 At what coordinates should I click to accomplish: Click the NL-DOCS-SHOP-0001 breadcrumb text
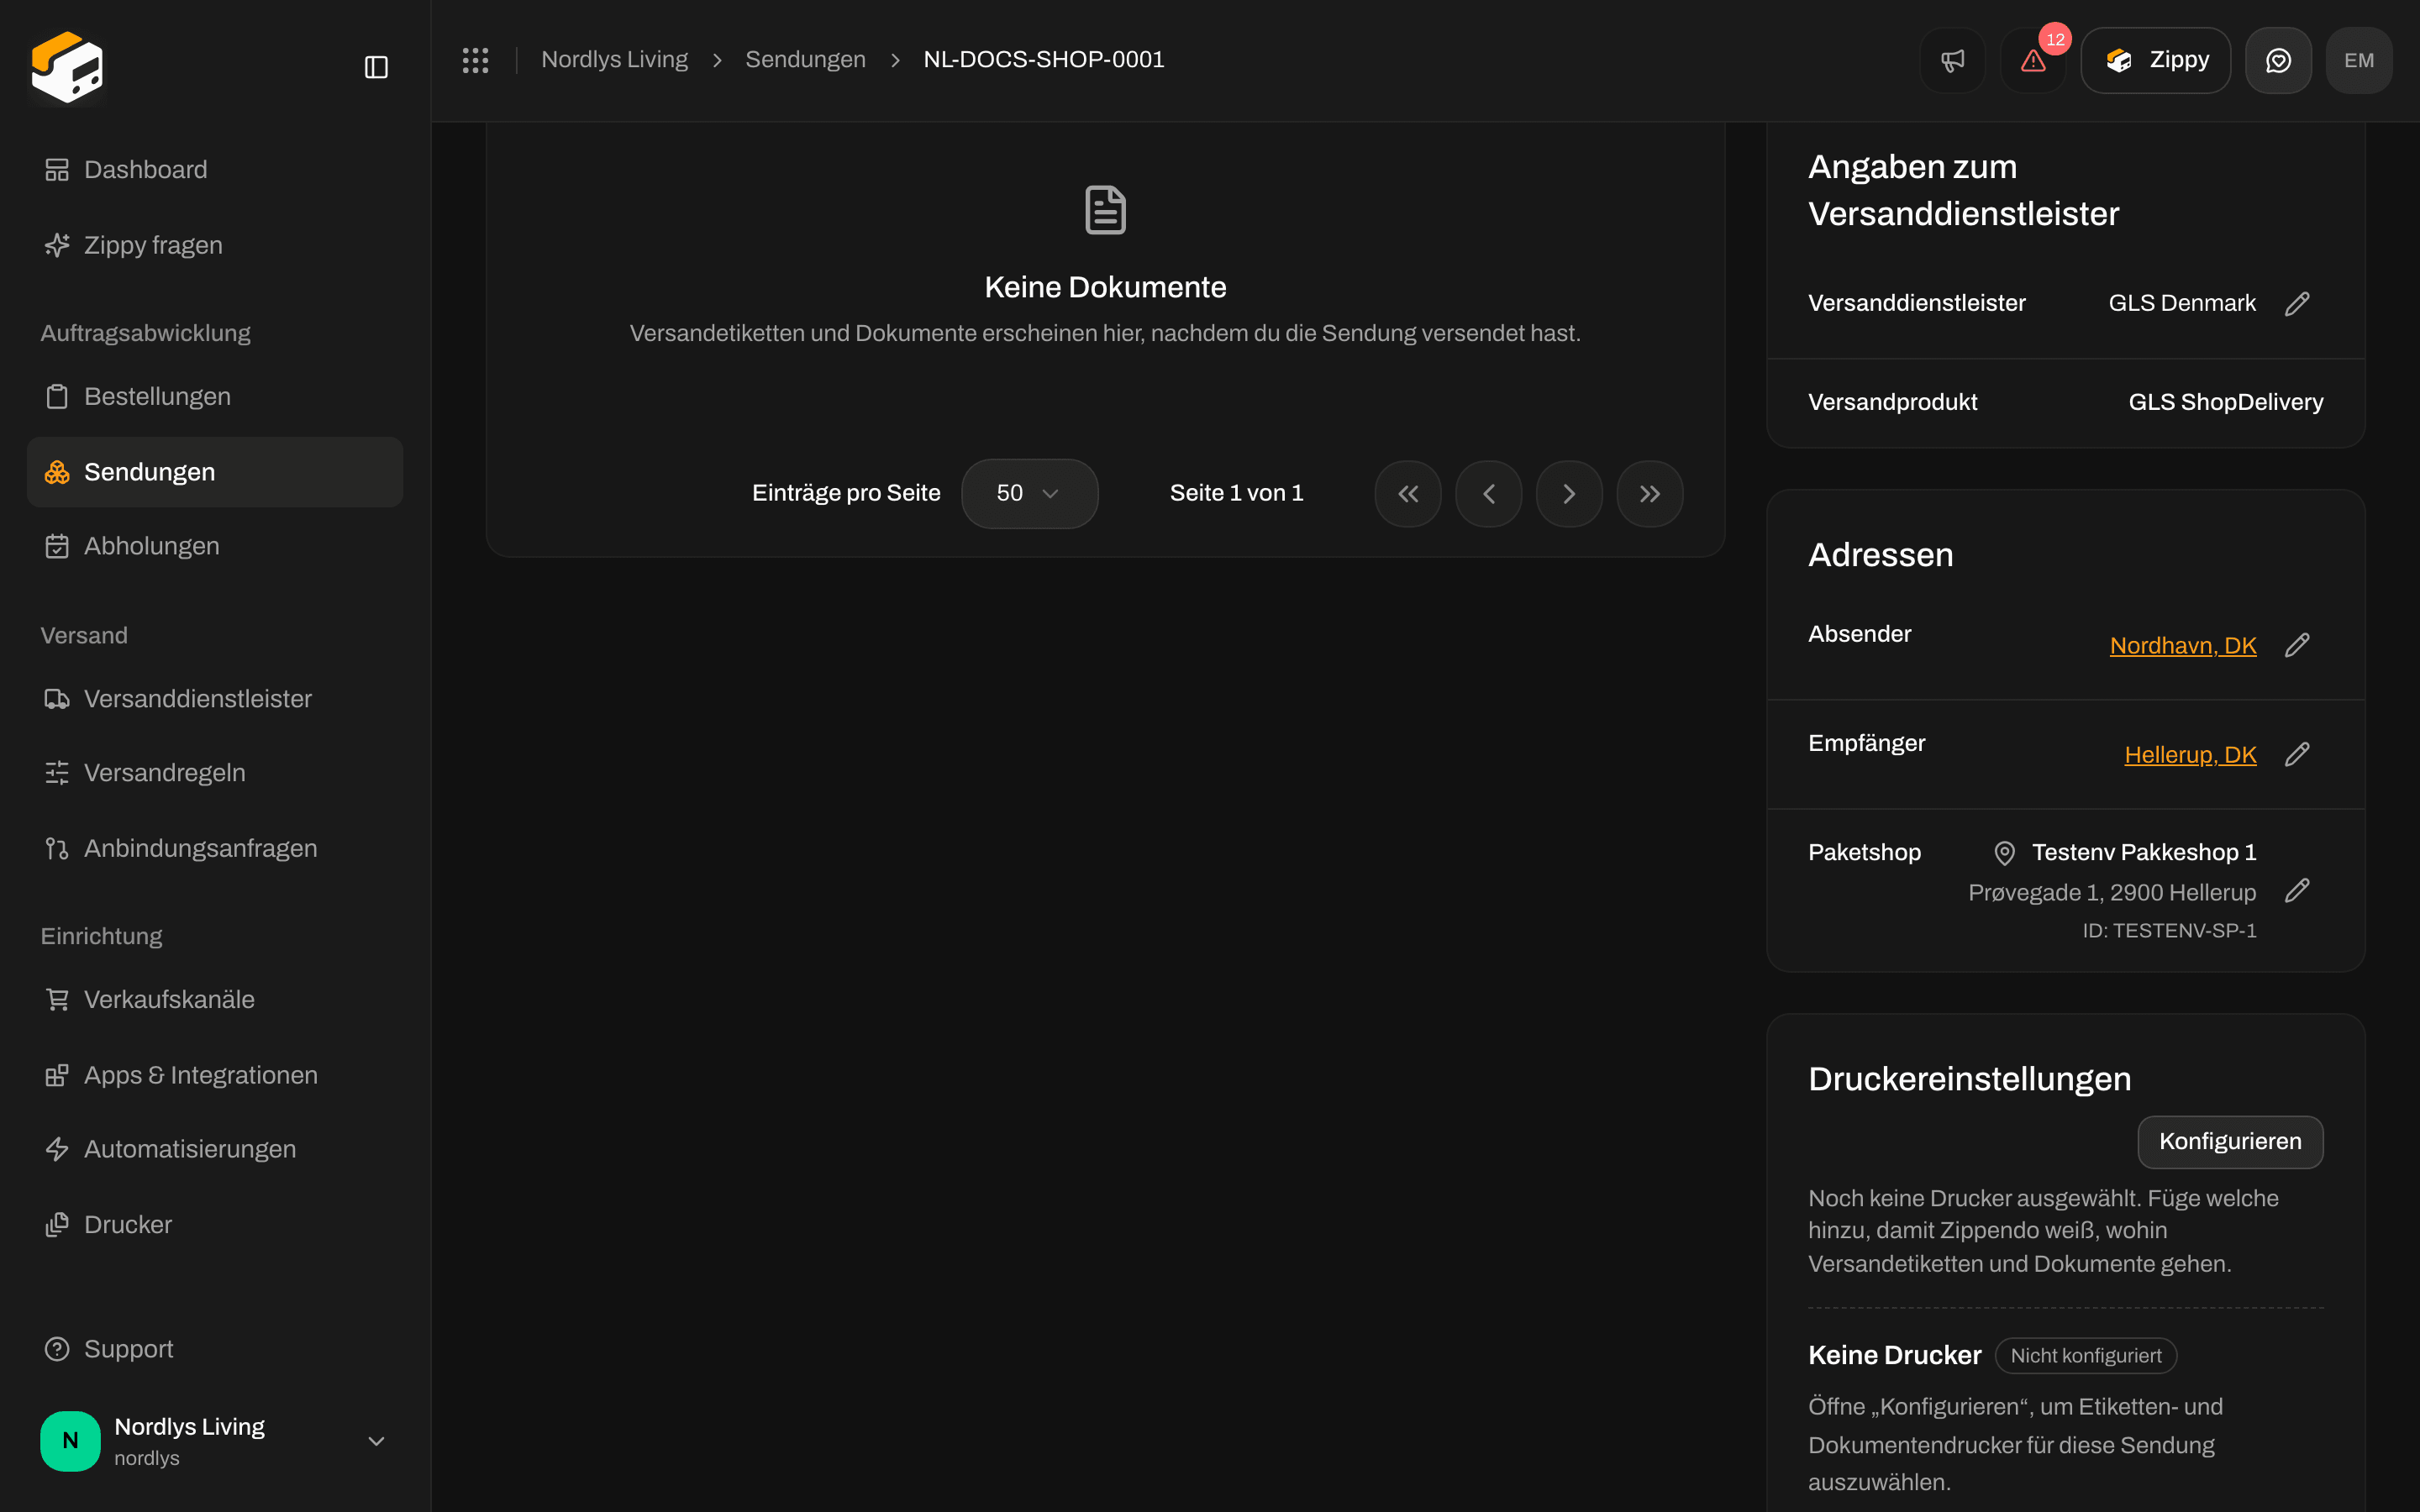[x=1043, y=60]
